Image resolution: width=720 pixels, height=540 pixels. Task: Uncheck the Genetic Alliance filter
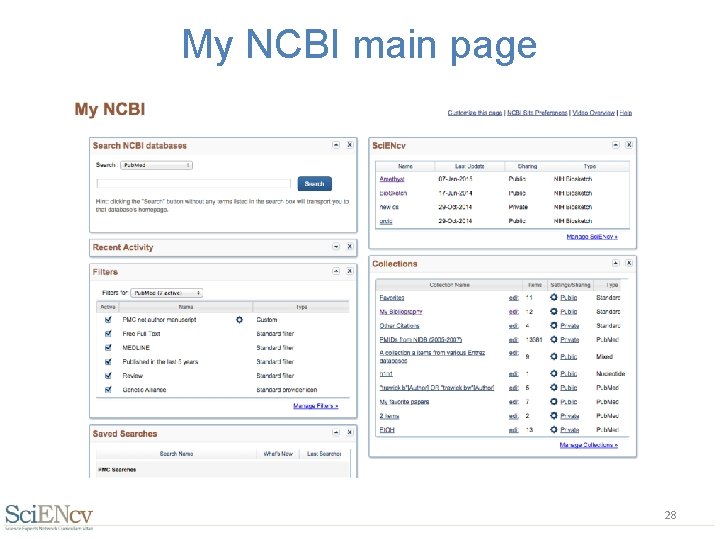tap(108, 390)
